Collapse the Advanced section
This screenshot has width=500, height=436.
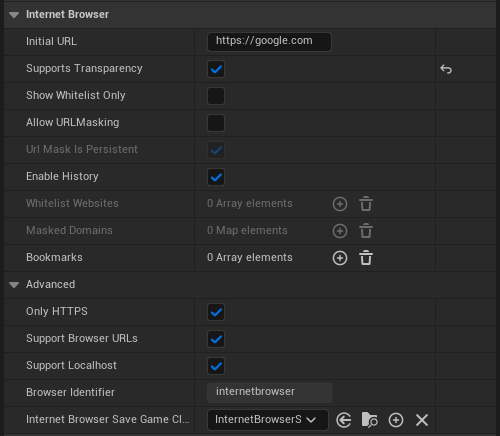point(14,285)
